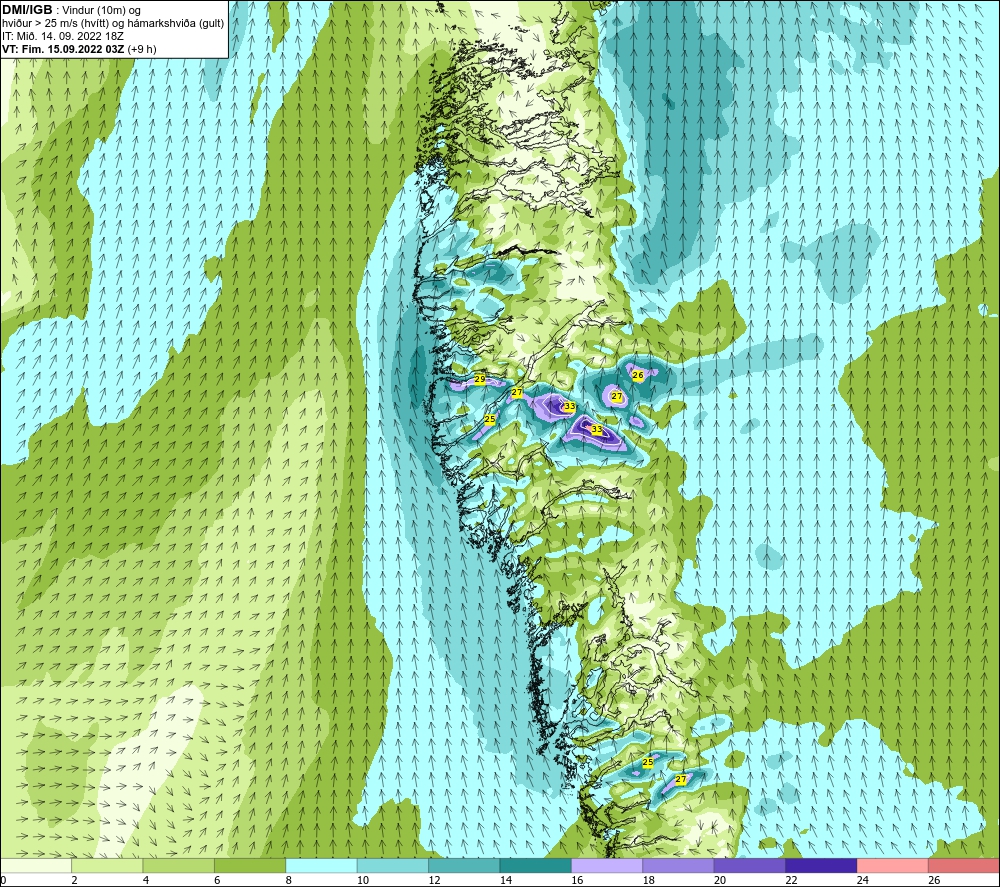
Task: Click the '18' tick label on the color scale
Action: [649, 880]
